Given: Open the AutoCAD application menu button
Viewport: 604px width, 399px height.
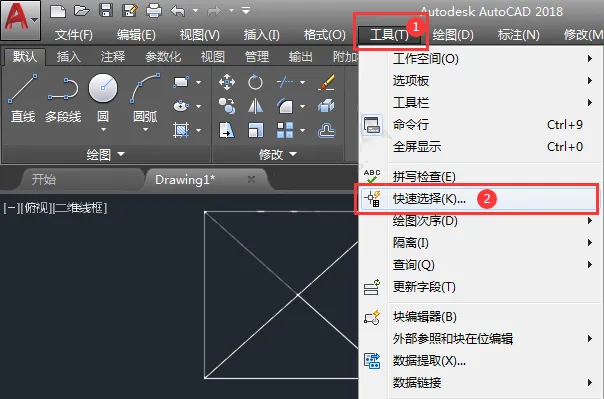Looking at the screenshot, I should [21, 20].
